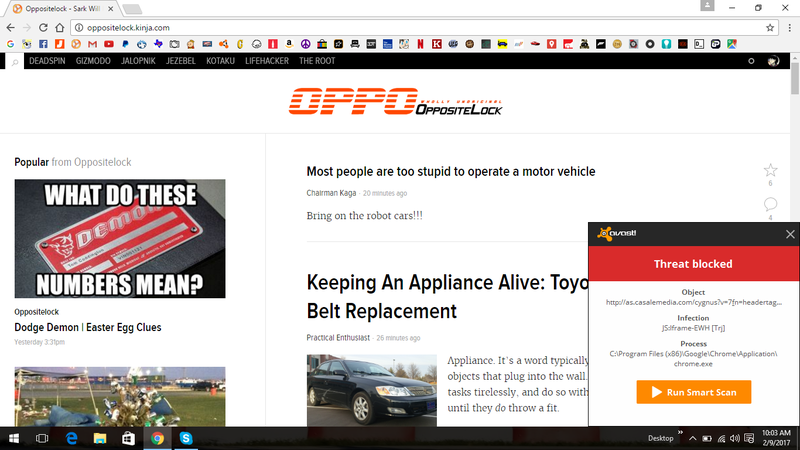This screenshot has width=800, height=450.
Task: Open the purple peace sign bookmark
Action: point(306,44)
